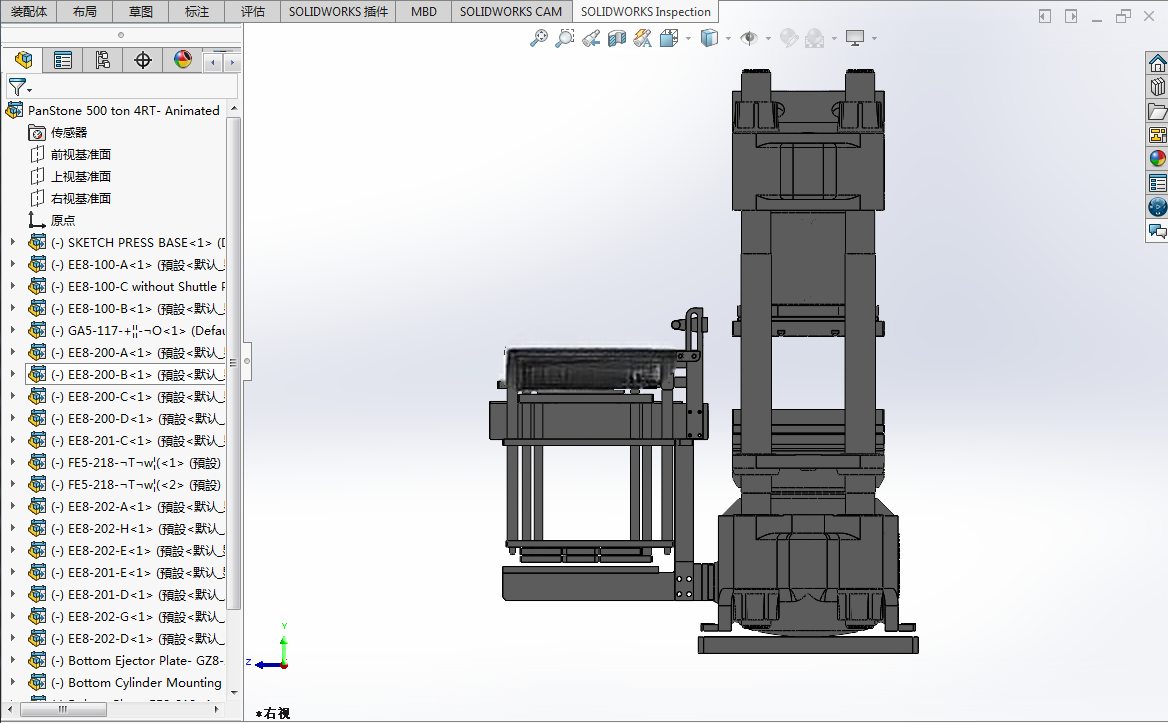
Task: Open the 装配体 ribbon tab
Action: coord(28,11)
